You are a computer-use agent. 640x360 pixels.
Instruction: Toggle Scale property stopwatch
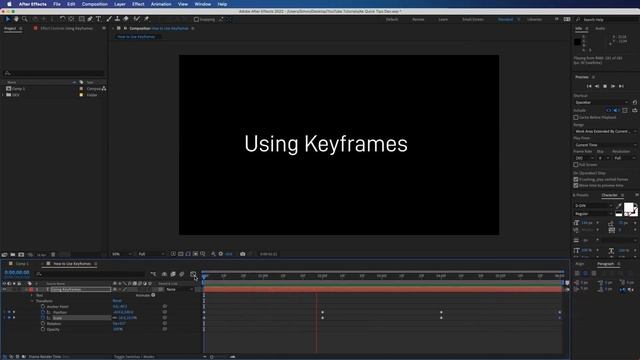pyautogui.click(x=42, y=318)
